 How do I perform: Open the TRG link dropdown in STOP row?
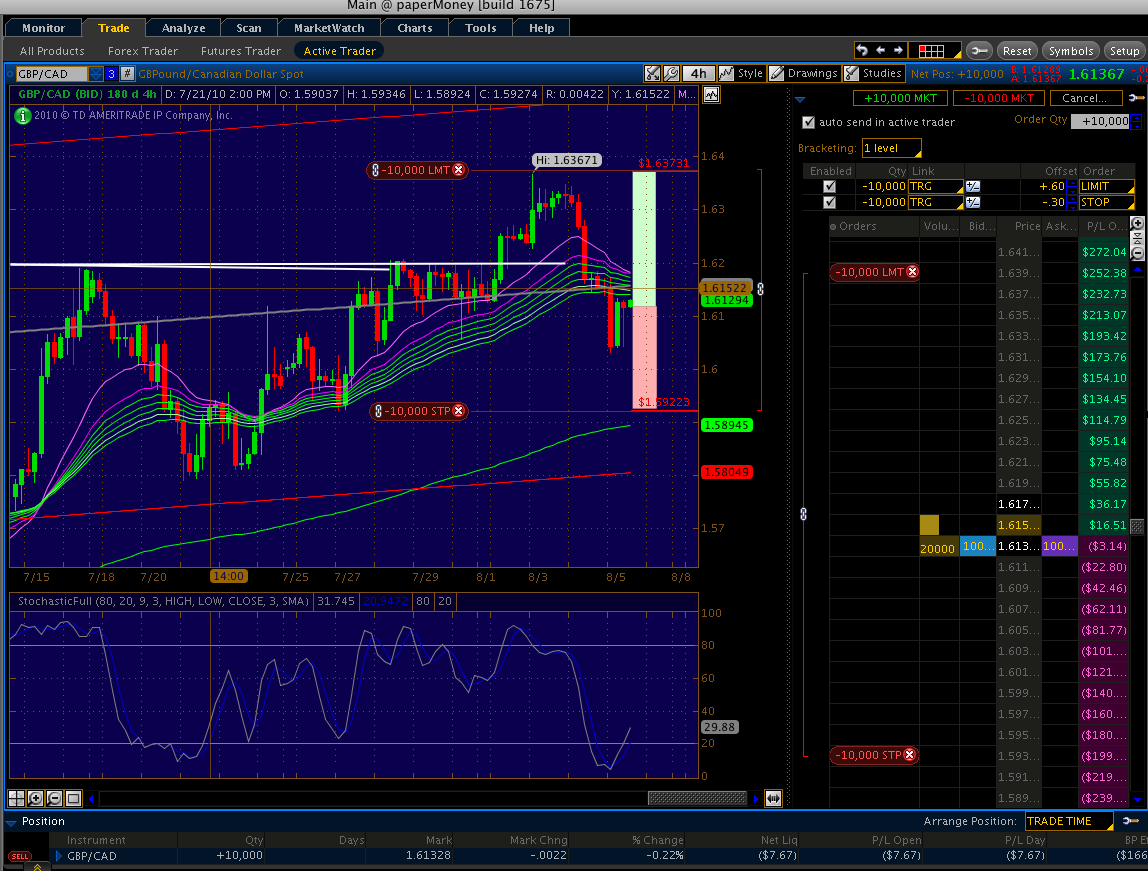[936, 203]
